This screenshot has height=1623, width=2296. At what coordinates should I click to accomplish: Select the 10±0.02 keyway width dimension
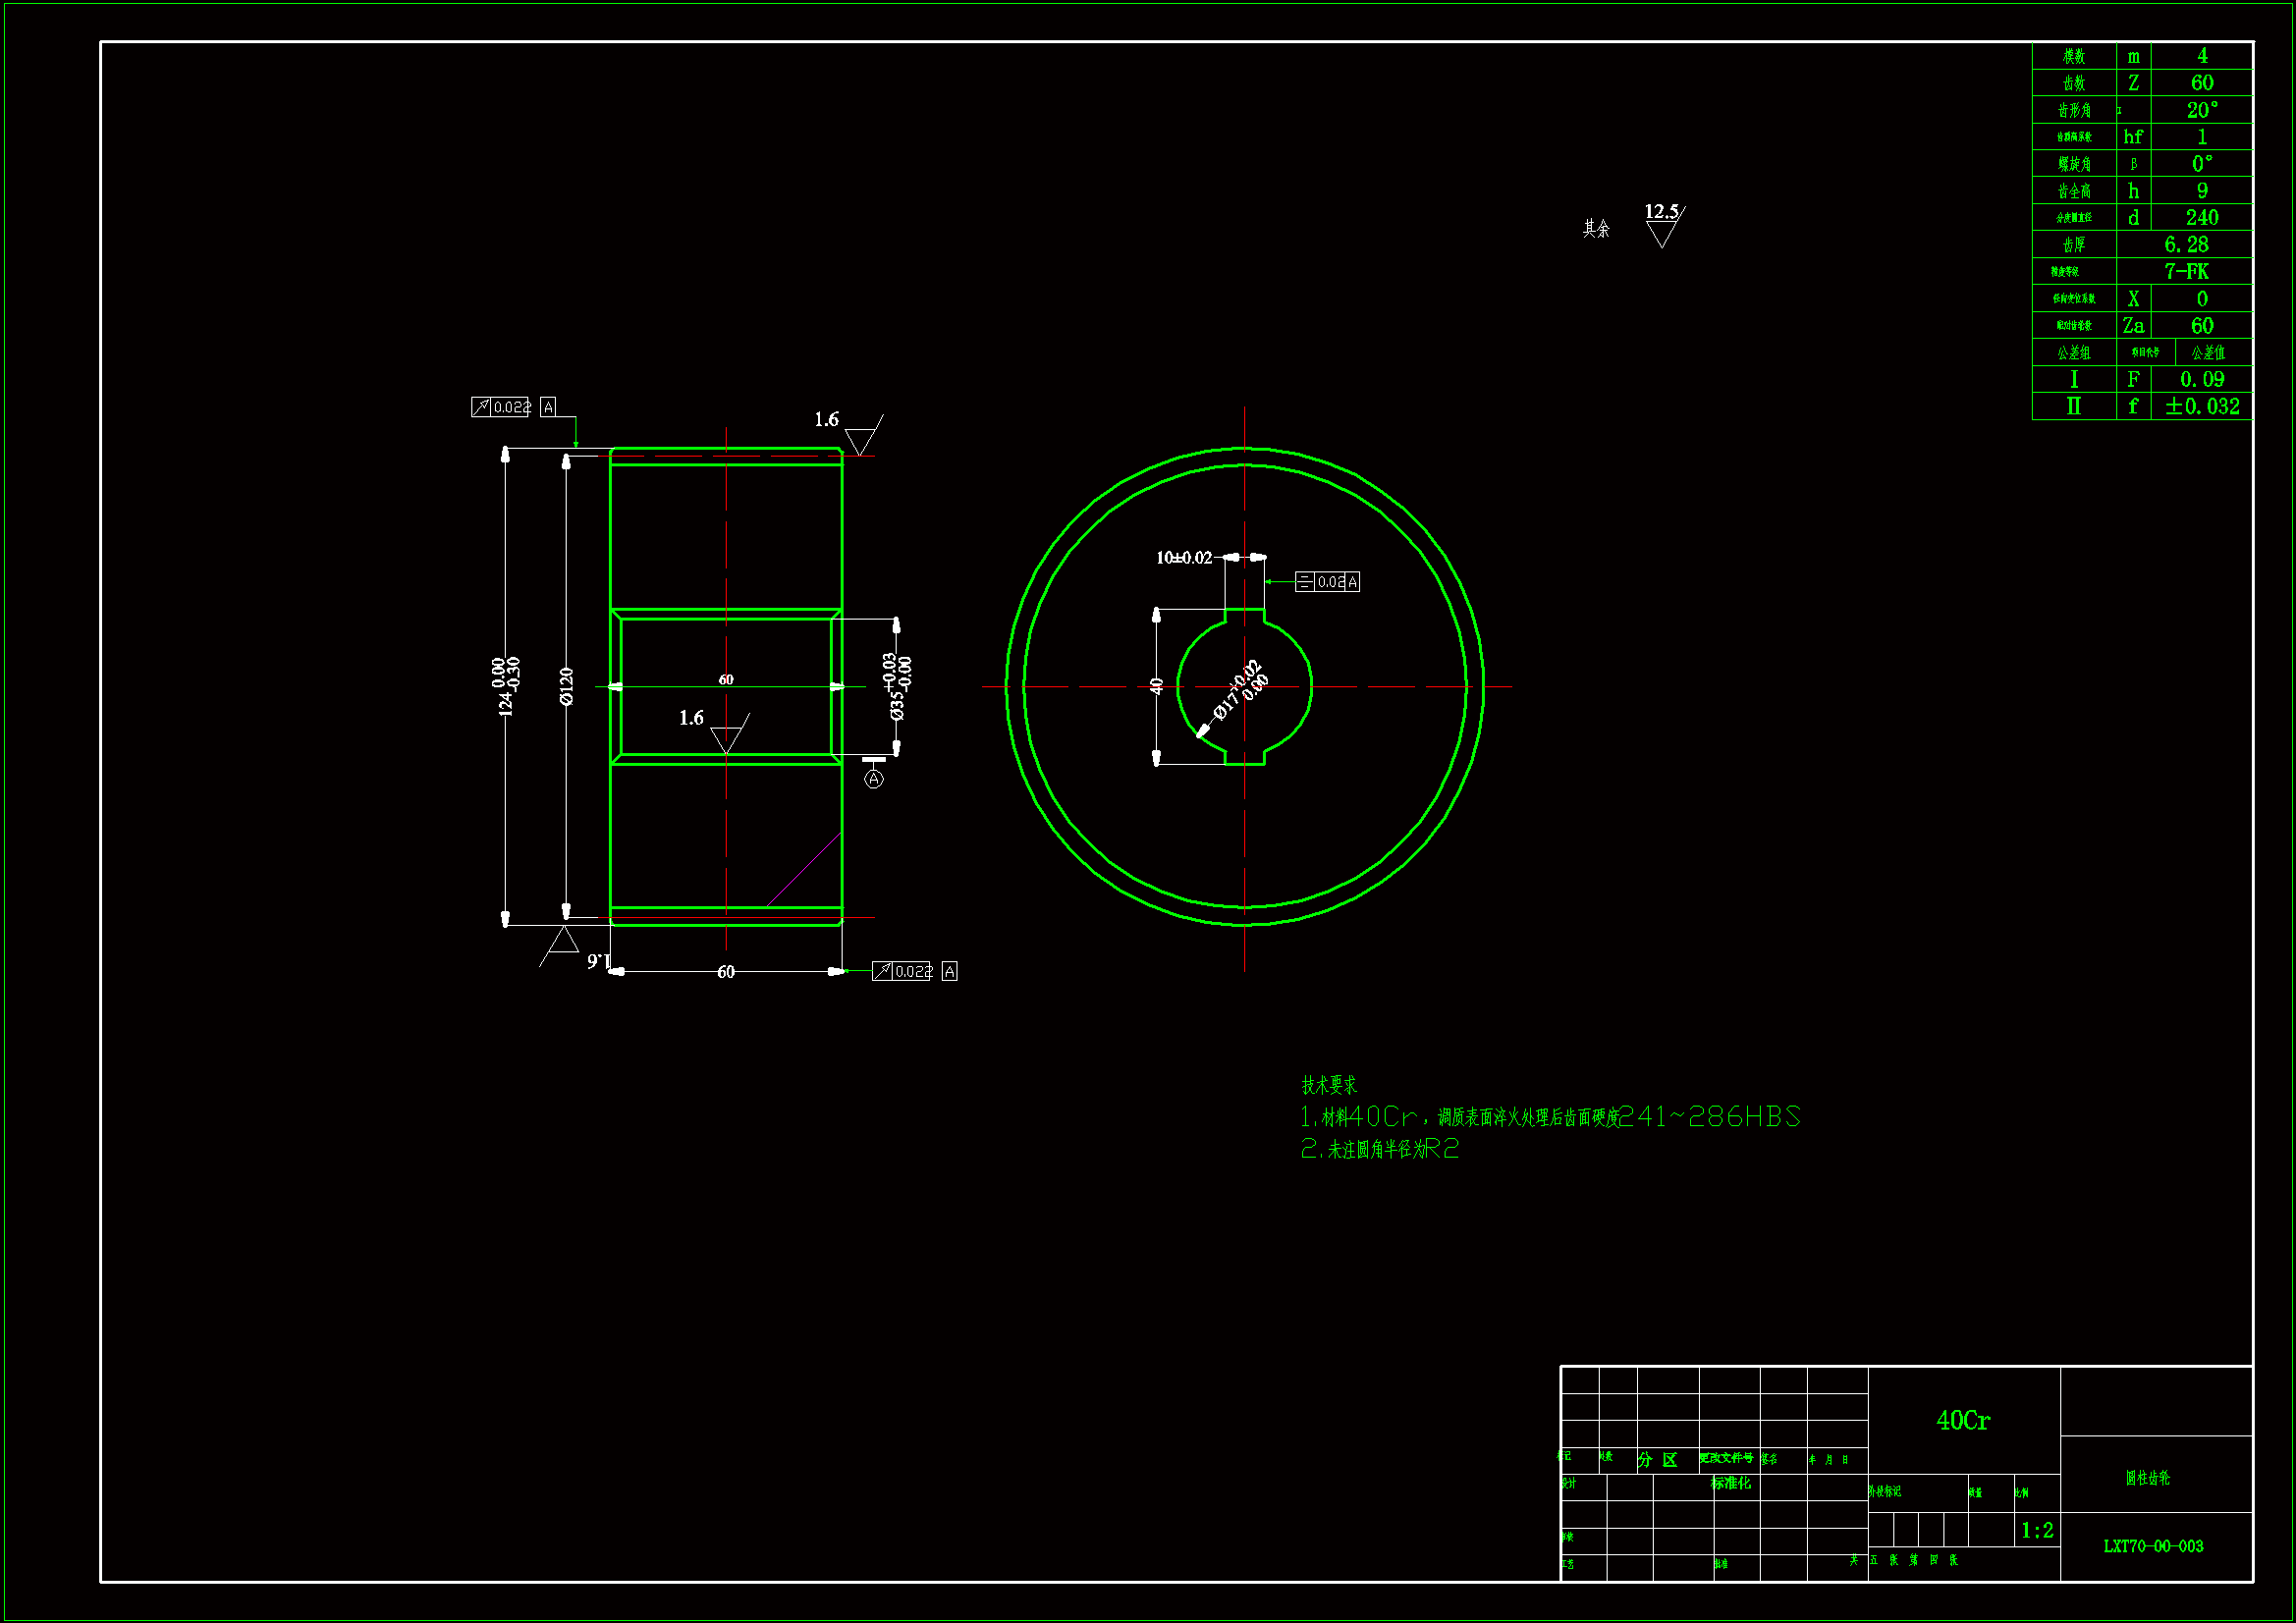pos(1184,557)
